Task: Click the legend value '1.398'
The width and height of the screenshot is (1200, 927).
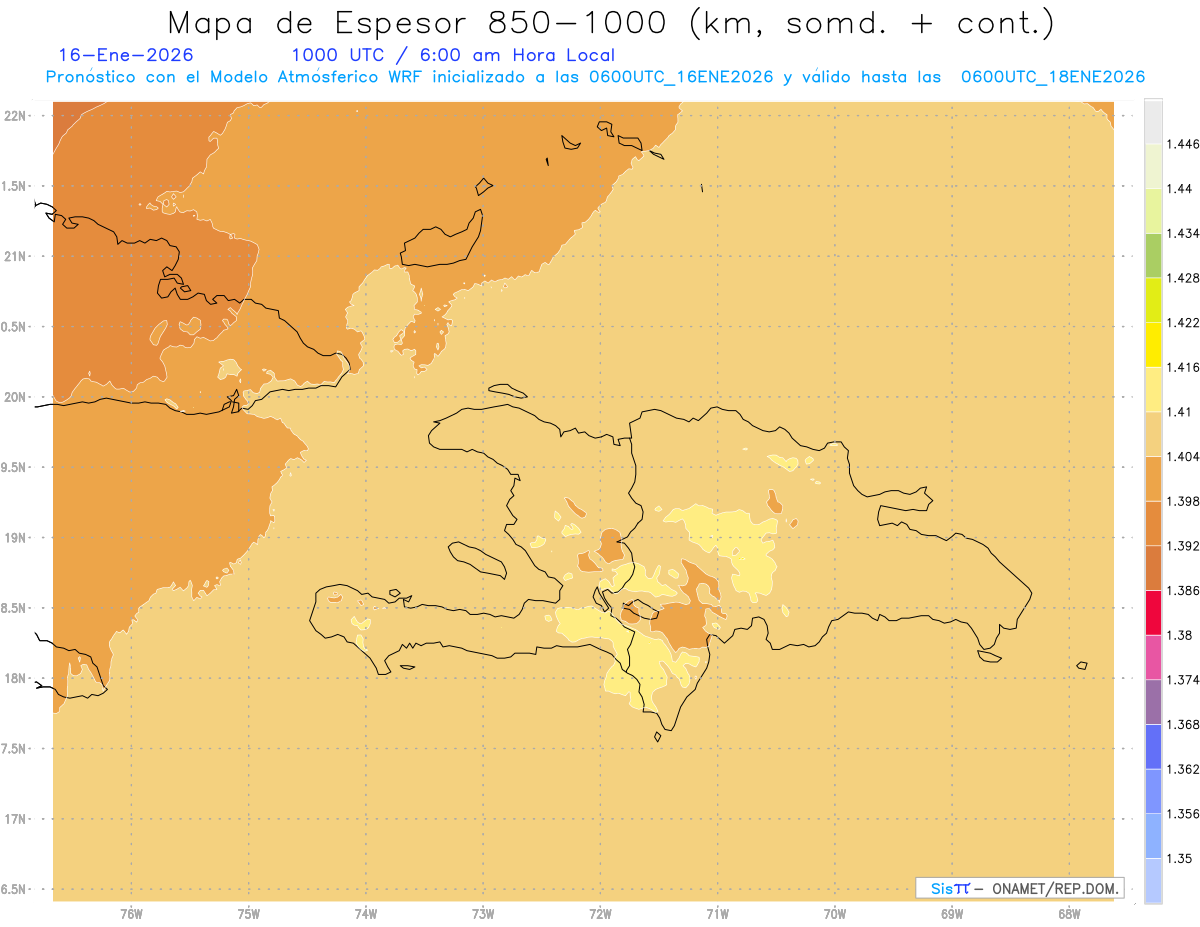Action: [1184, 501]
